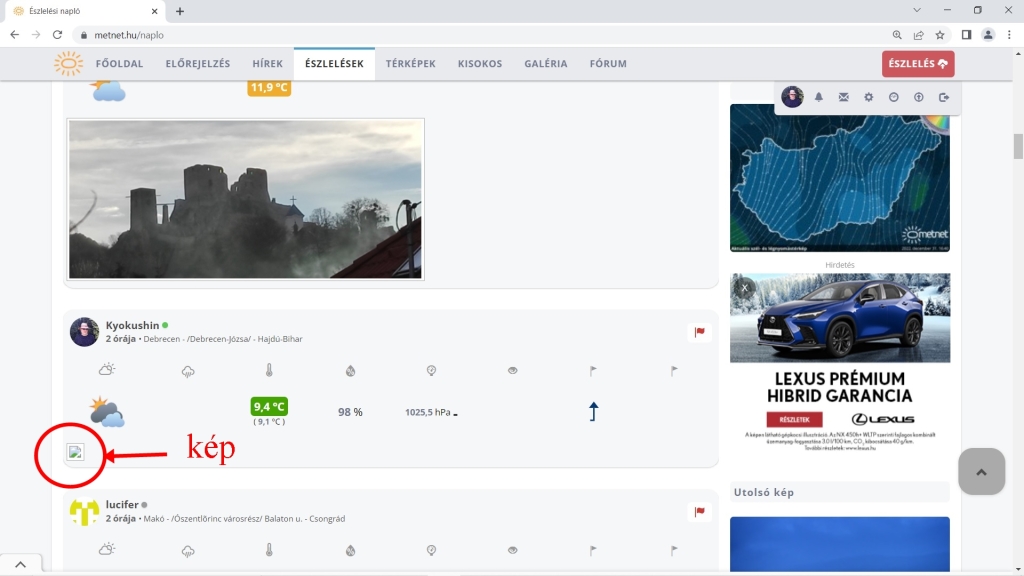
Task: Bookmark this page with the star icon
Action: (x=940, y=34)
